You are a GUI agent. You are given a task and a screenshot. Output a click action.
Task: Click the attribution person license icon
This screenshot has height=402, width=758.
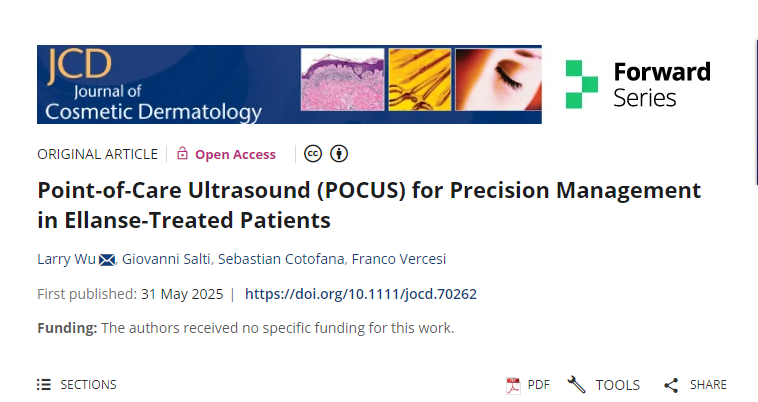tap(339, 154)
